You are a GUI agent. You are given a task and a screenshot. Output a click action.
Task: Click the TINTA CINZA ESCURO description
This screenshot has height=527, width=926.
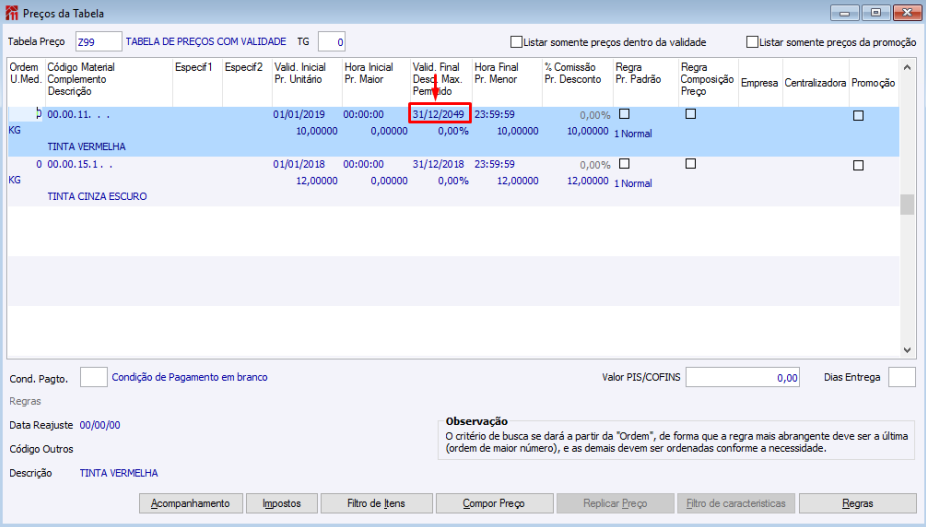click(97, 196)
